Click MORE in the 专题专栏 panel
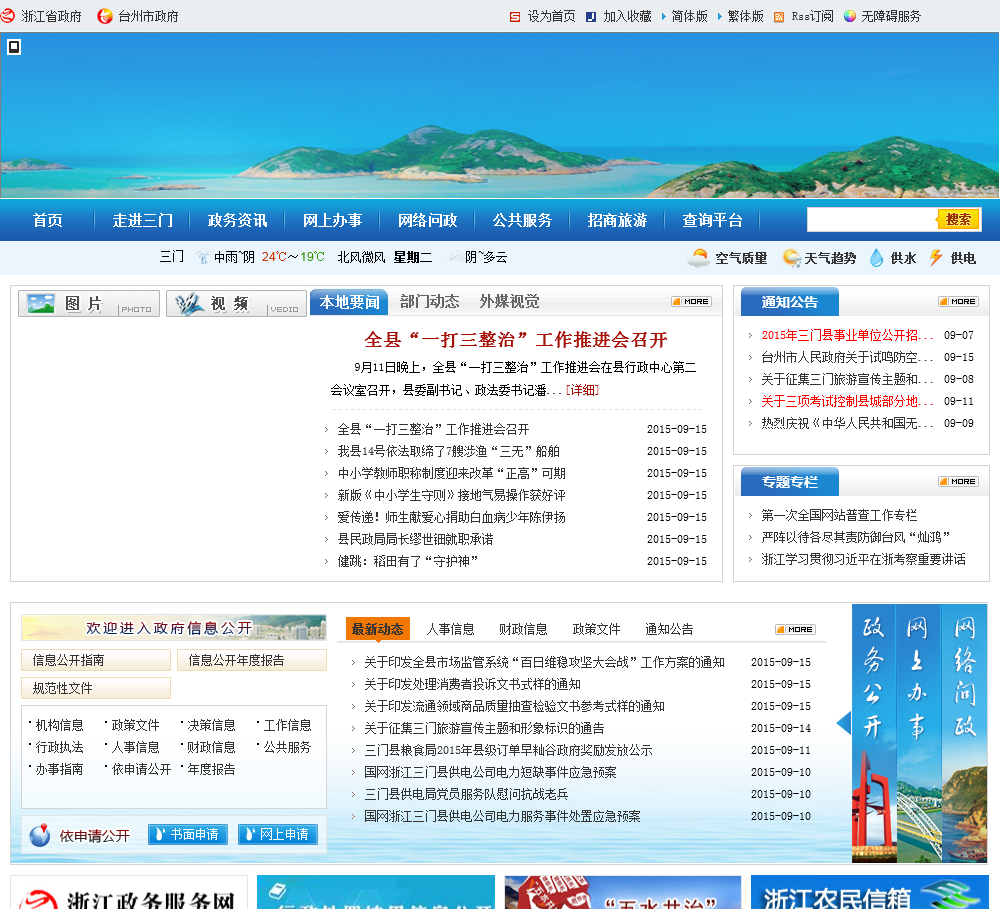 tap(958, 481)
